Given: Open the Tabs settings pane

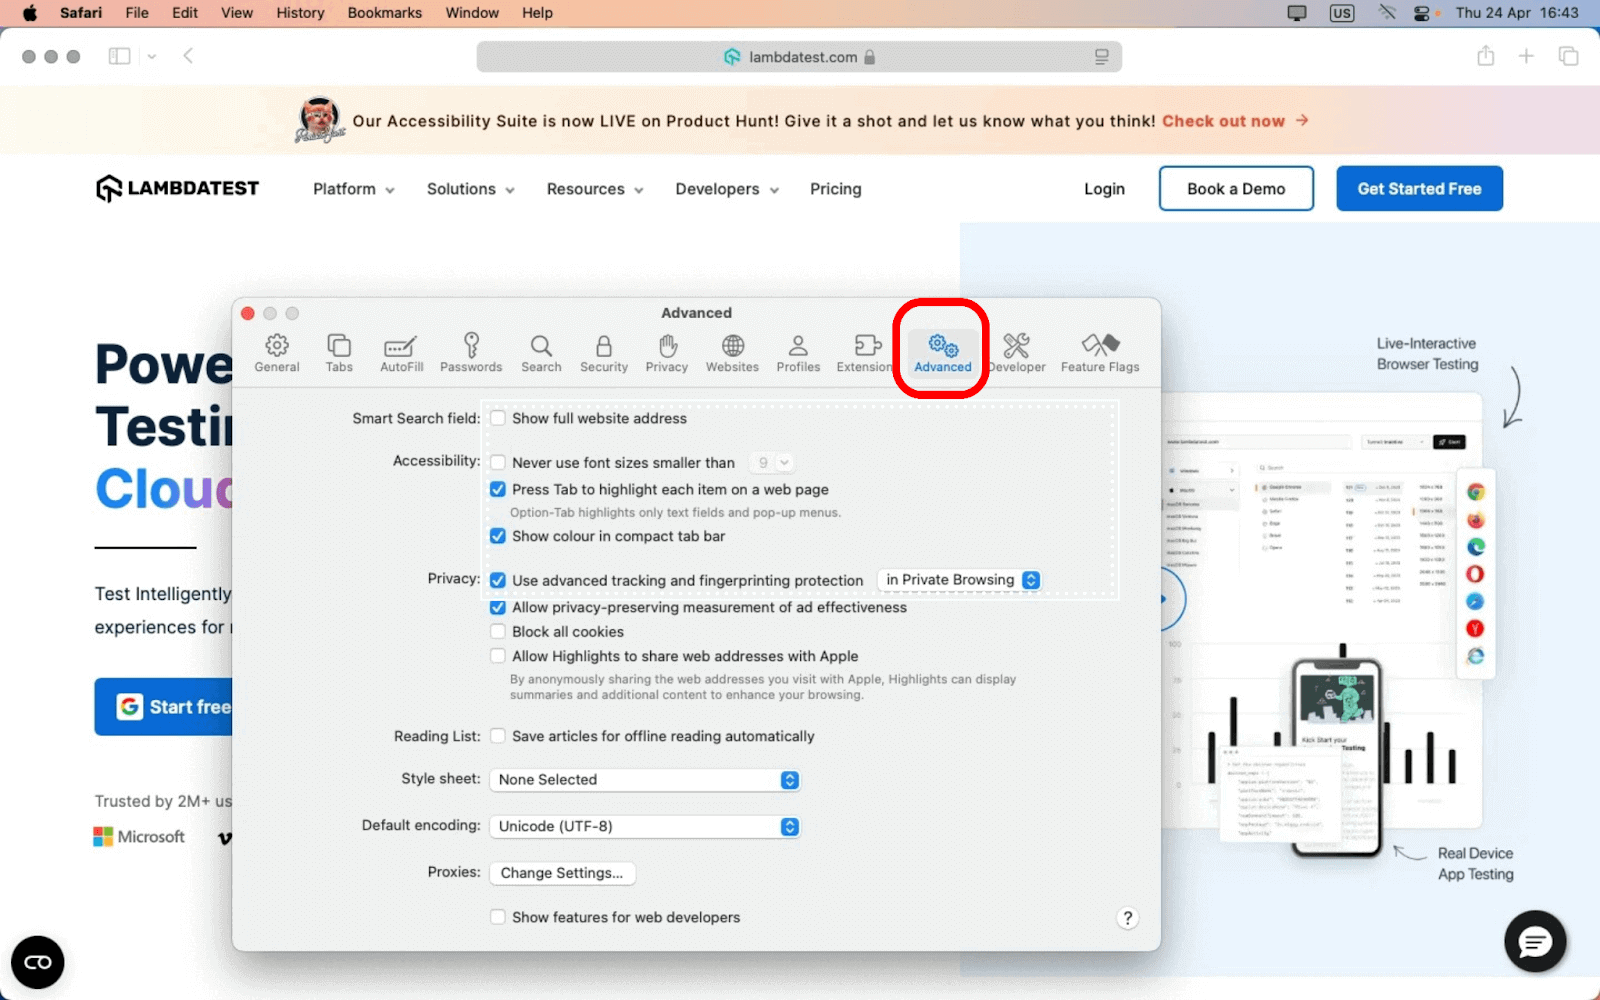Looking at the screenshot, I should [x=339, y=354].
